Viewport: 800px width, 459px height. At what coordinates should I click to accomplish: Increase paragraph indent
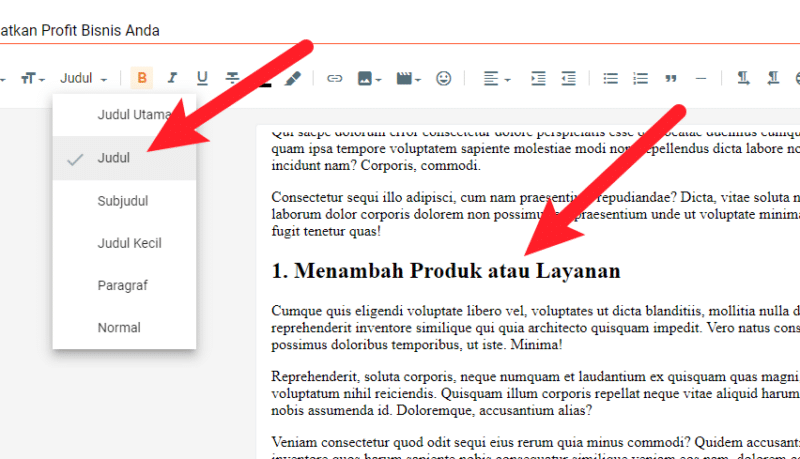click(x=538, y=78)
